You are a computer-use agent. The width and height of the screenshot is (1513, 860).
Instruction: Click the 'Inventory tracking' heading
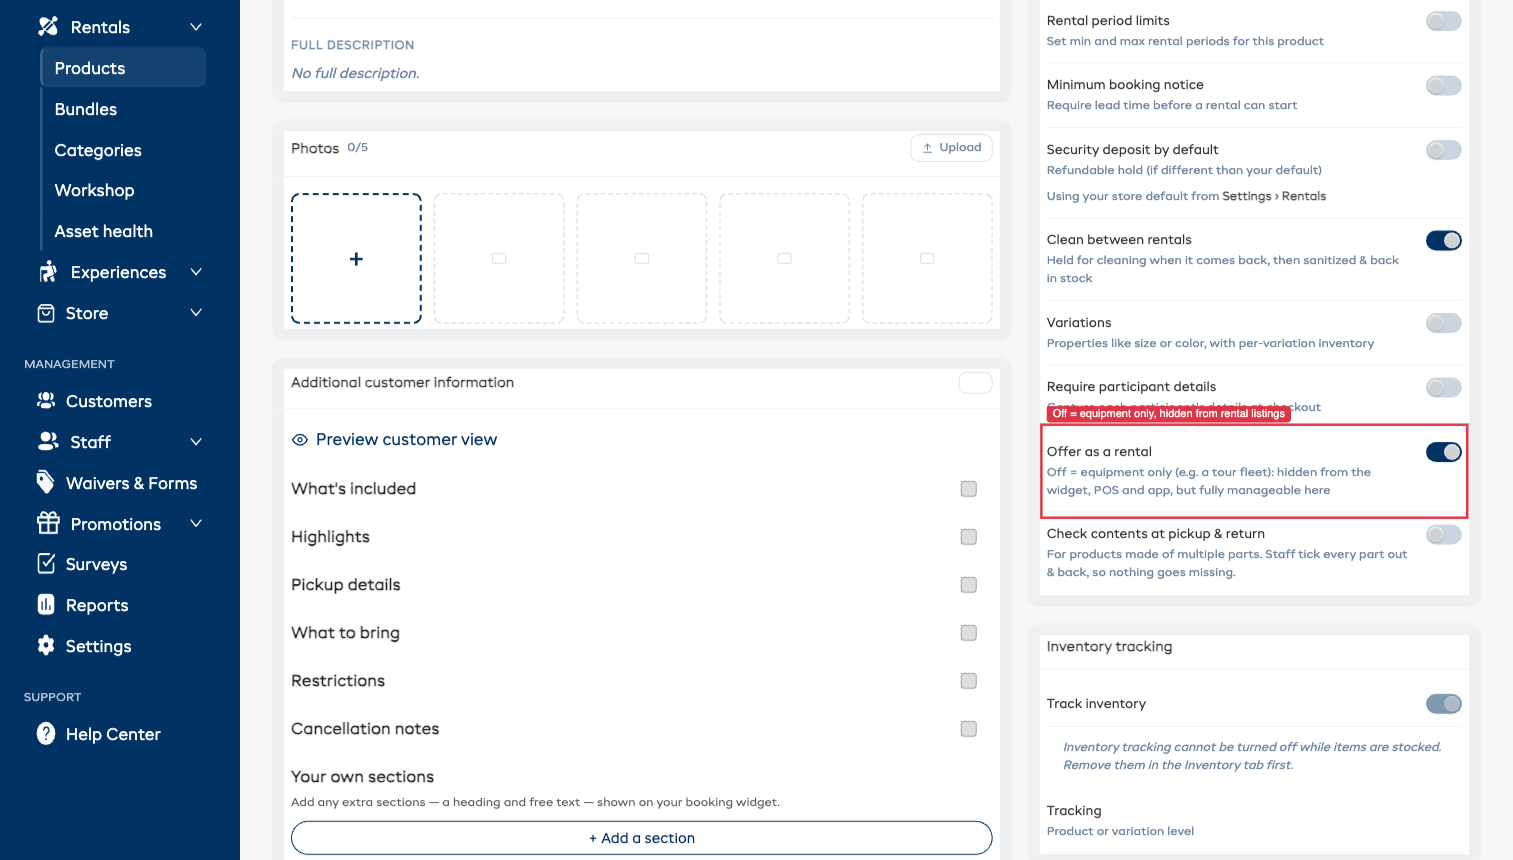pyautogui.click(x=1109, y=647)
